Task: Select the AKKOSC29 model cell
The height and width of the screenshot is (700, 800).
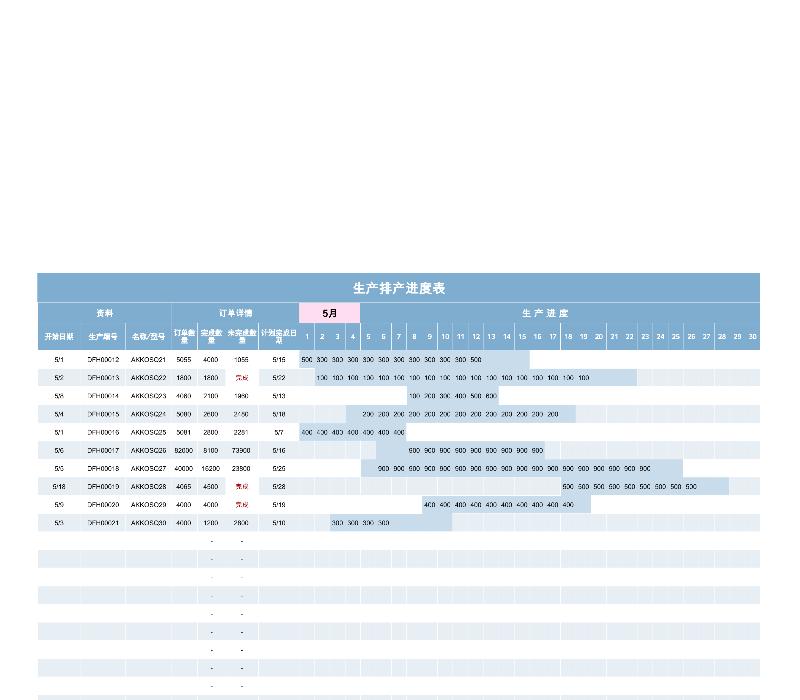Action: (x=148, y=505)
